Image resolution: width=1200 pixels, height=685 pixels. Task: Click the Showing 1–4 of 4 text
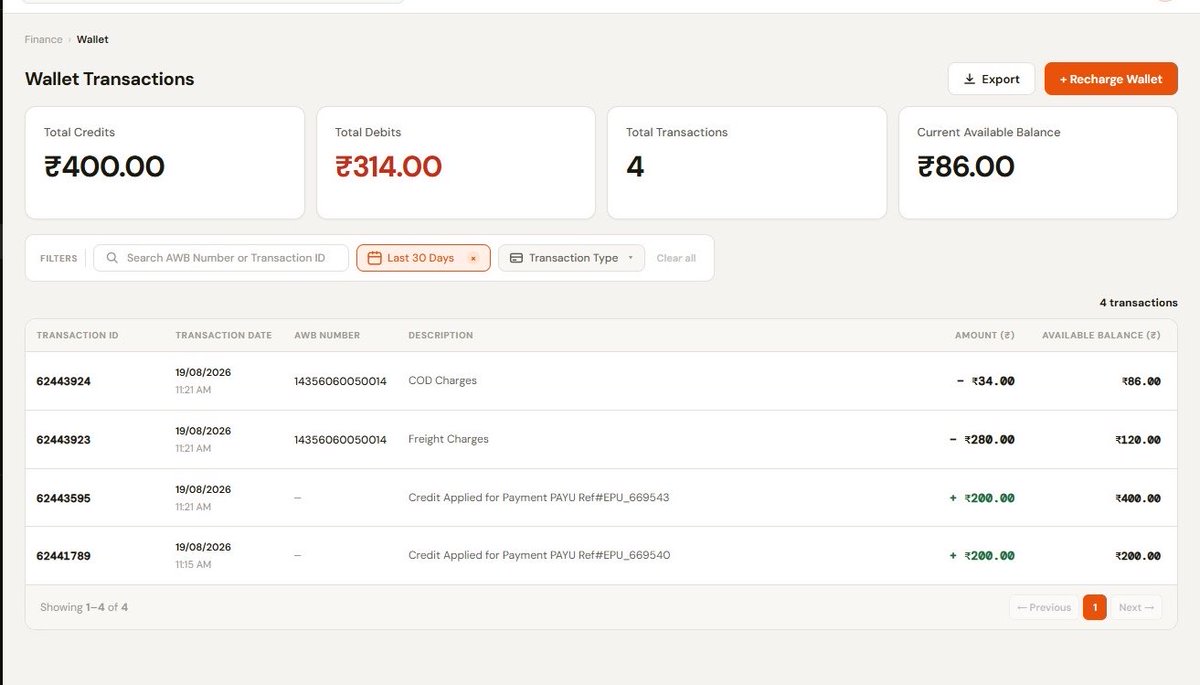coord(84,607)
